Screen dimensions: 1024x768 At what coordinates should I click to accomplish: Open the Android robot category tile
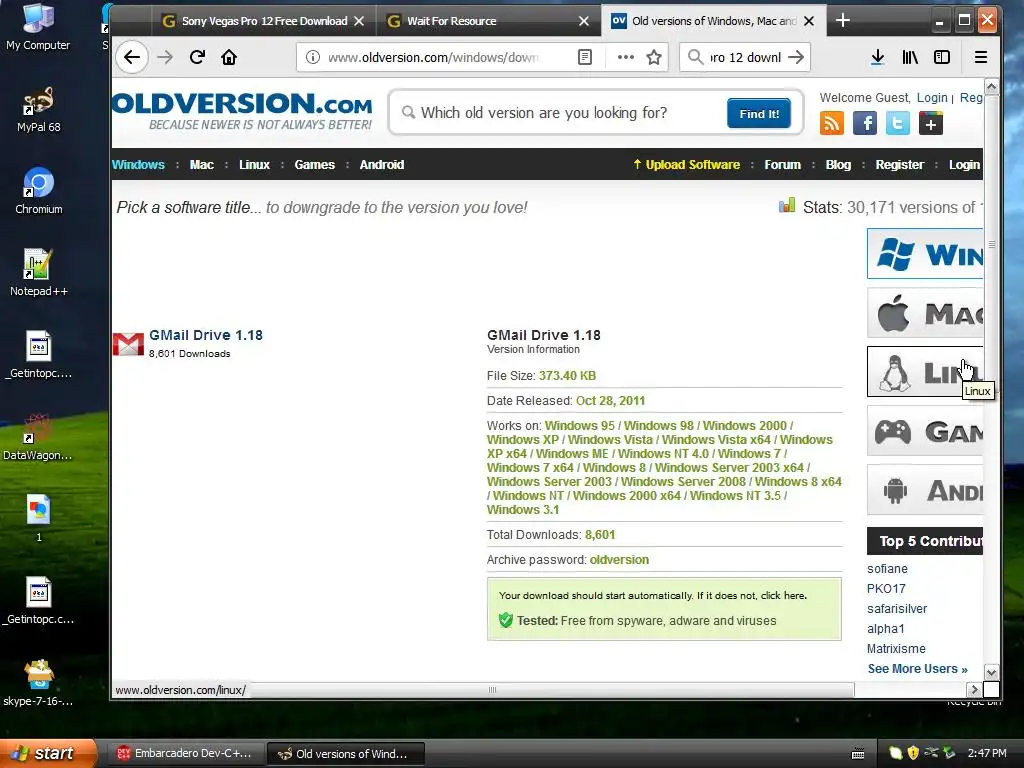click(x=925, y=490)
